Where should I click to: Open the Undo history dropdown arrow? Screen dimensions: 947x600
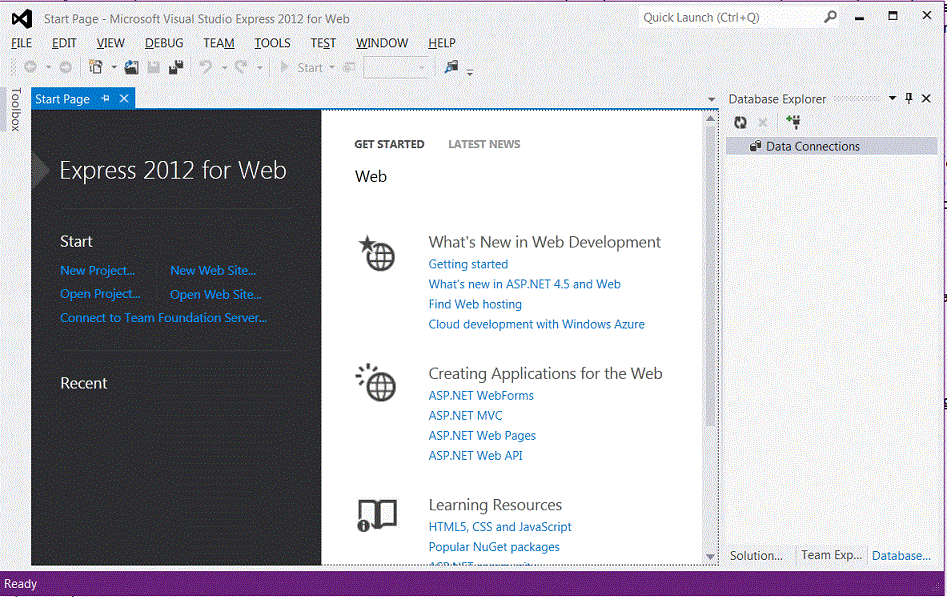click(x=224, y=68)
